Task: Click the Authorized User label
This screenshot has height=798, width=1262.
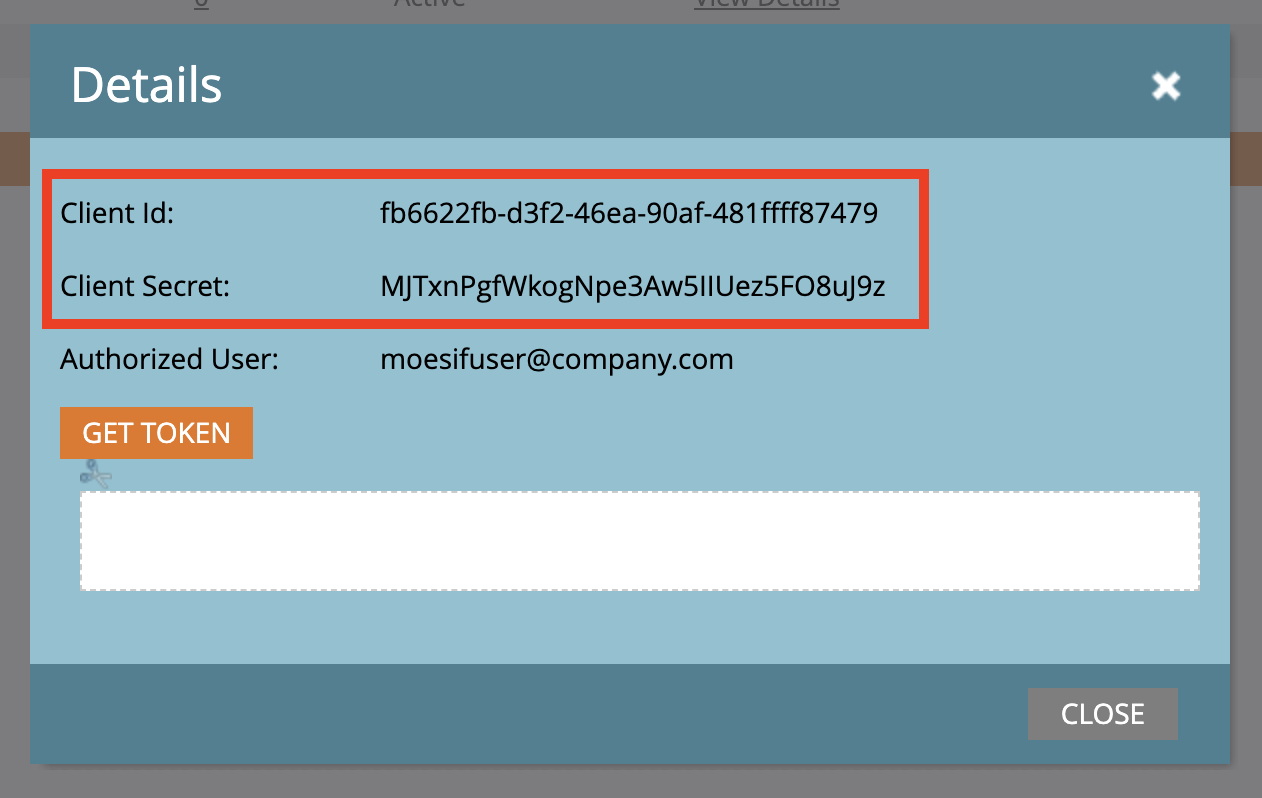Action: pos(167,359)
